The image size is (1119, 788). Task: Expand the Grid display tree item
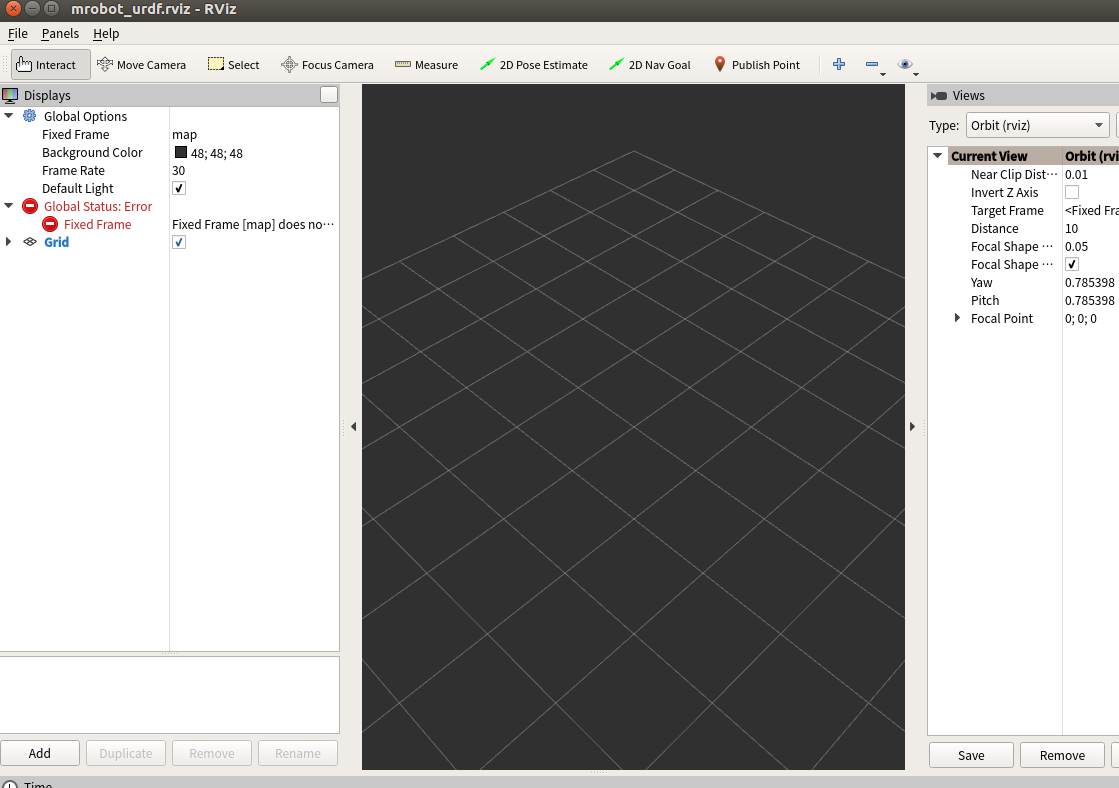tap(9, 242)
